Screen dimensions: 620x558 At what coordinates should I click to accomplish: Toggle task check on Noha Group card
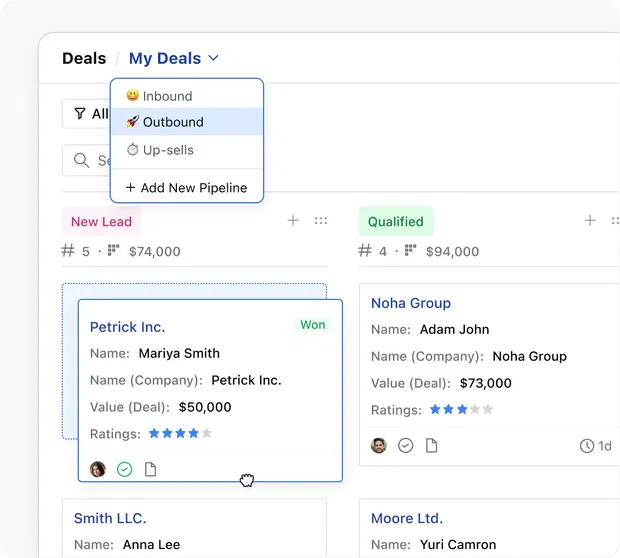(405, 446)
